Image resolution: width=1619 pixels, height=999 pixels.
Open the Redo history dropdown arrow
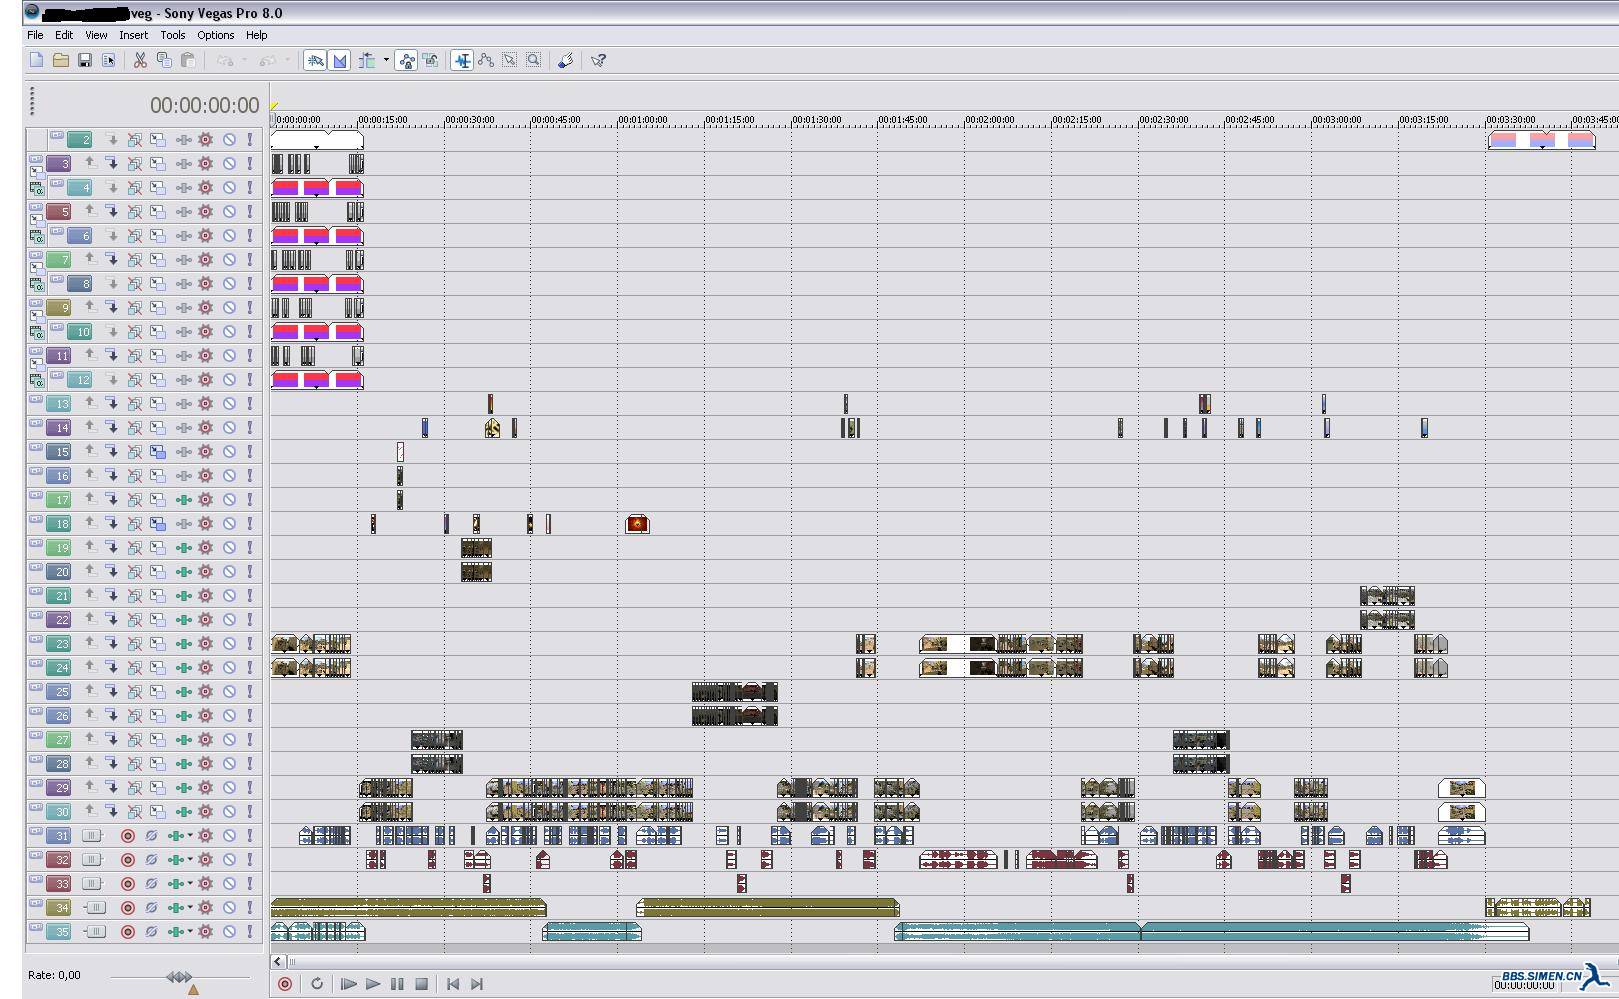(287, 60)
